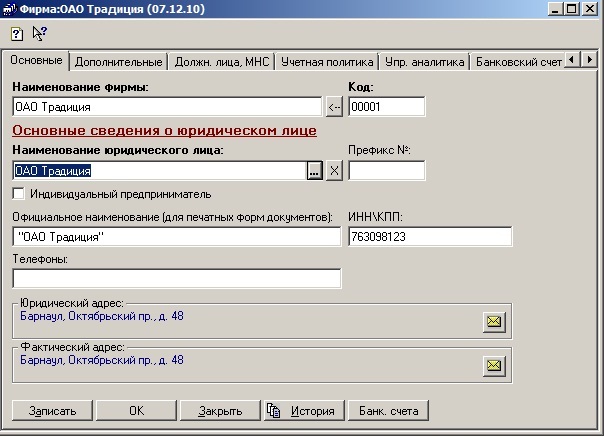This screenshot has height=437, width=604.
Task: Focus the Телефоны text field
Action: [177, 278]
